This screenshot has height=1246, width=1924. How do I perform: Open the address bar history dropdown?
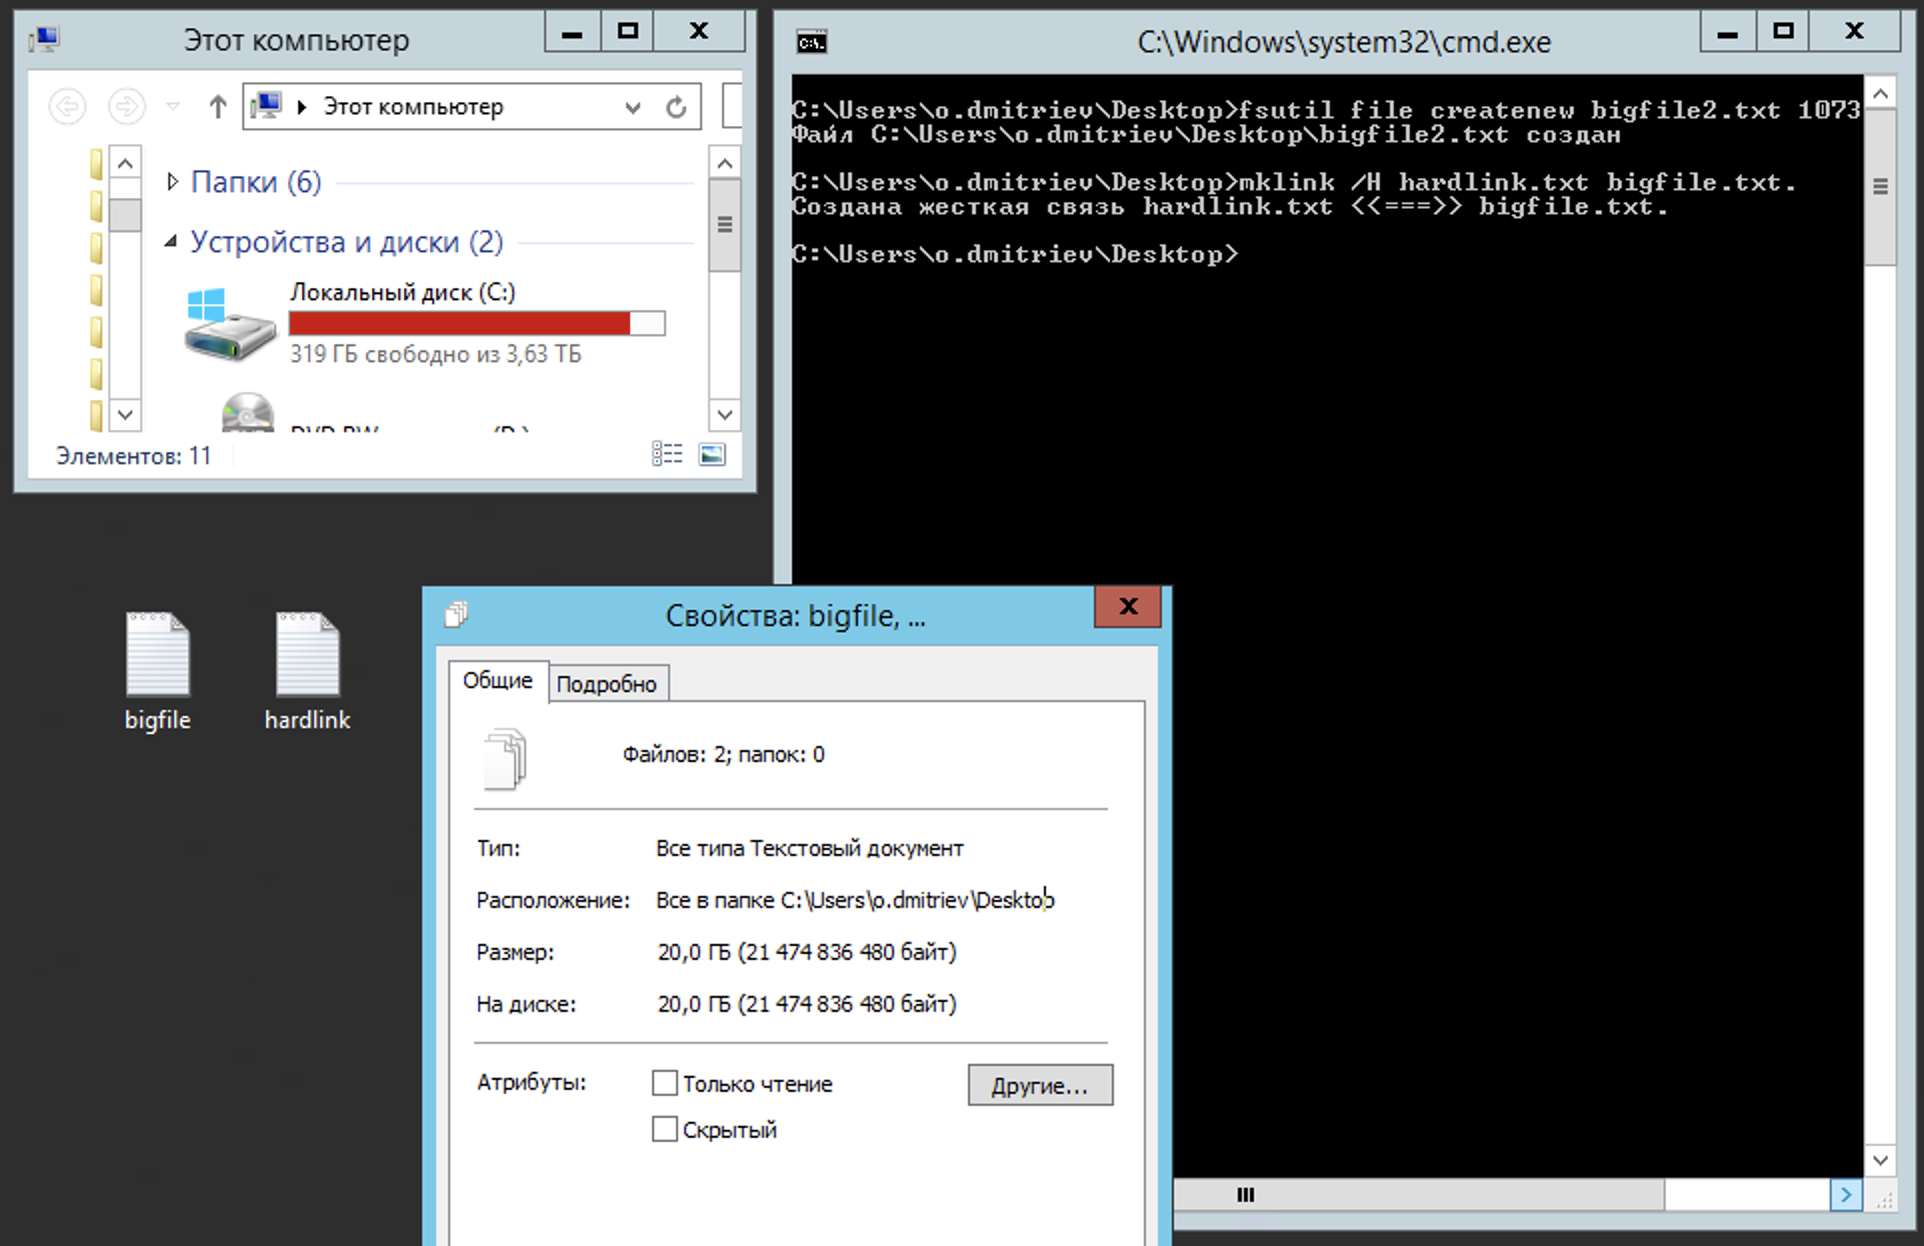pyautogui.click(x=632, y=107)
